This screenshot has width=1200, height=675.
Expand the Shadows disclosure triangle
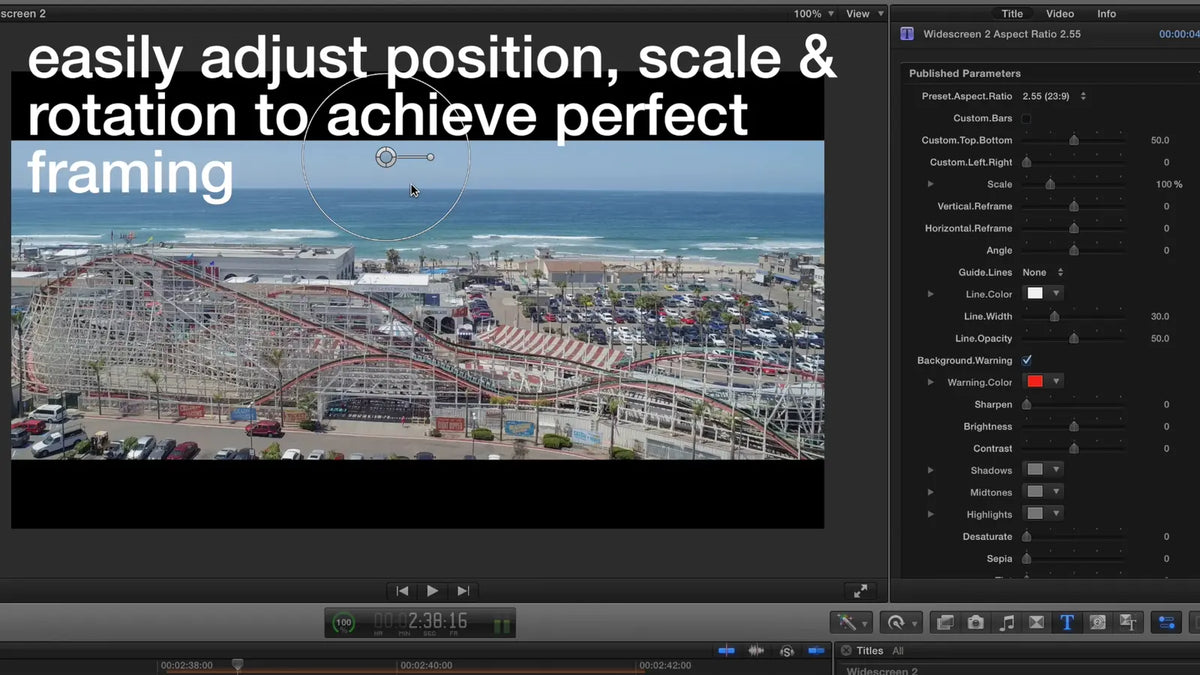[931, 470]
